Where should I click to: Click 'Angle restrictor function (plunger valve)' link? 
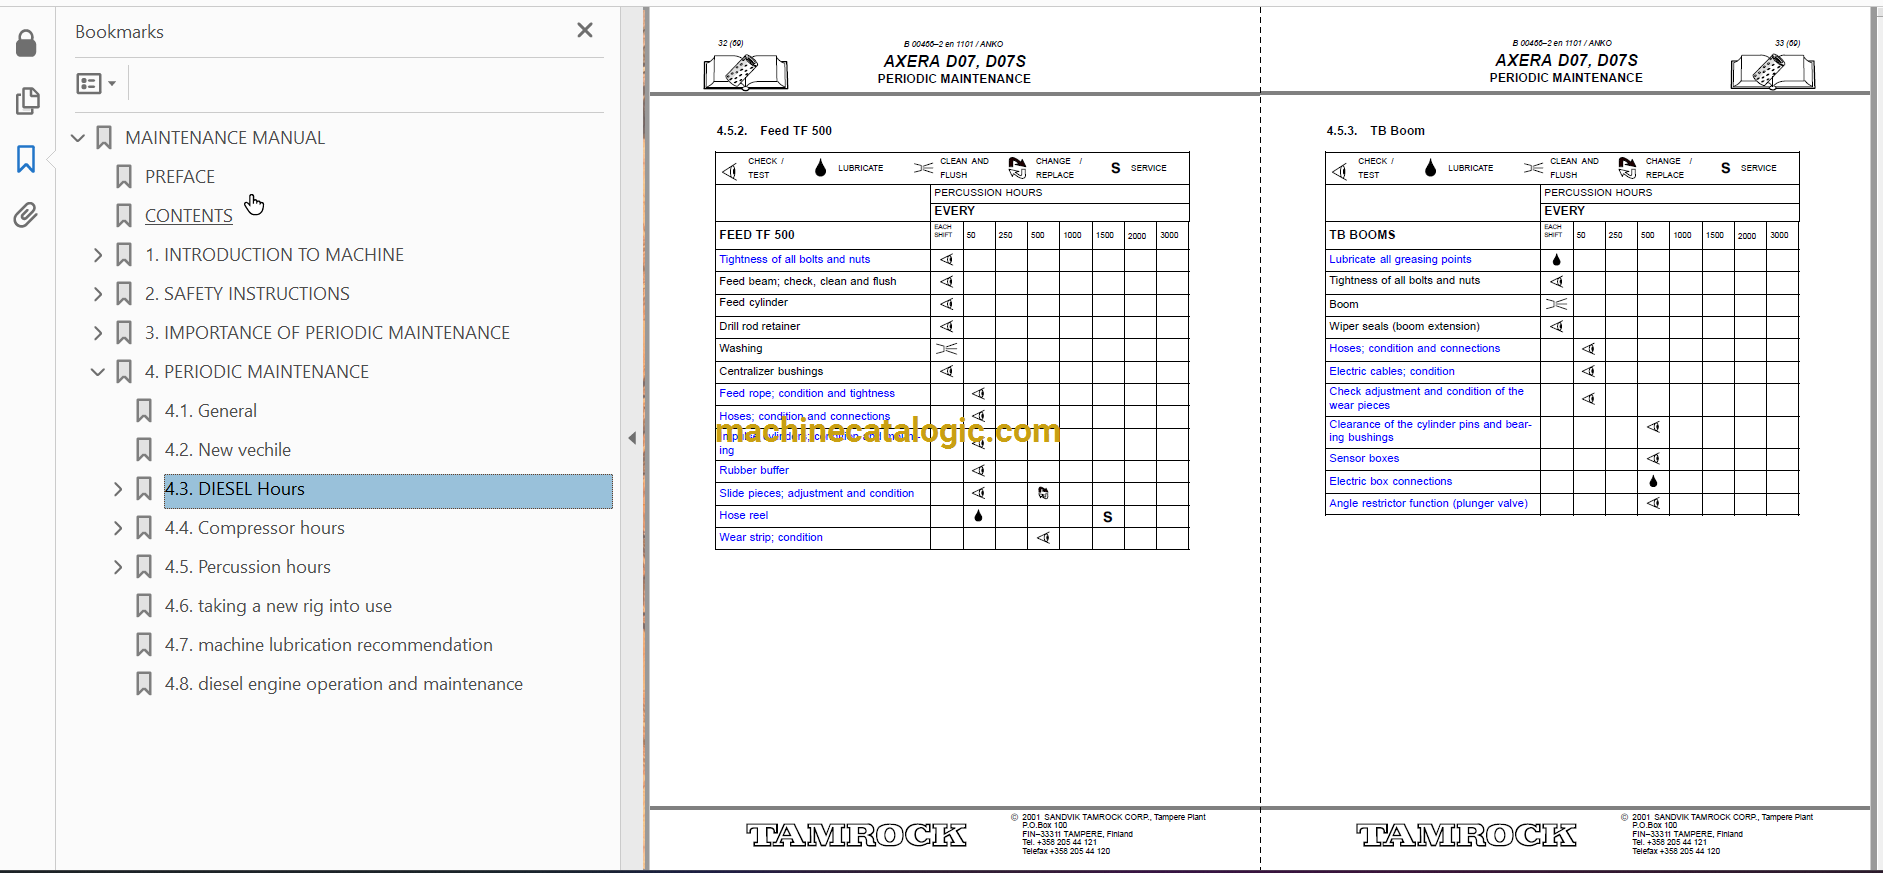pyautogui.click(x=1428, y=503)
